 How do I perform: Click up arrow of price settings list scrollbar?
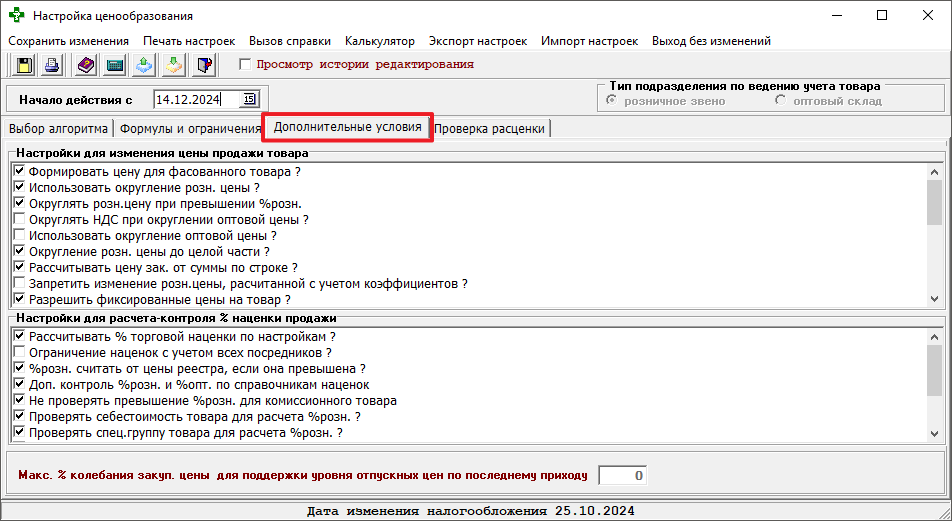point(934,172)
